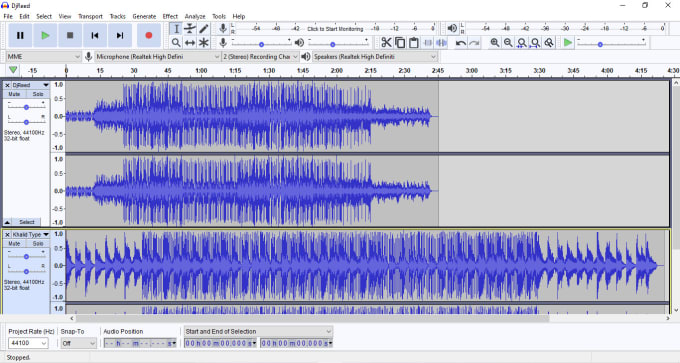Click the Undo arrow icon

click(x=461, y=43)
